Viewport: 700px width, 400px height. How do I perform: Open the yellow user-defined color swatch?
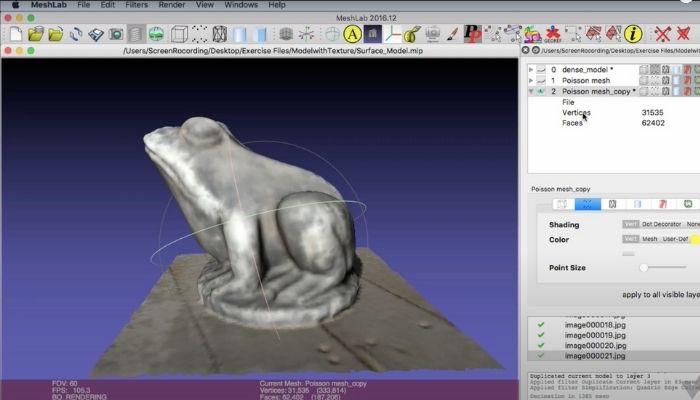695,239
